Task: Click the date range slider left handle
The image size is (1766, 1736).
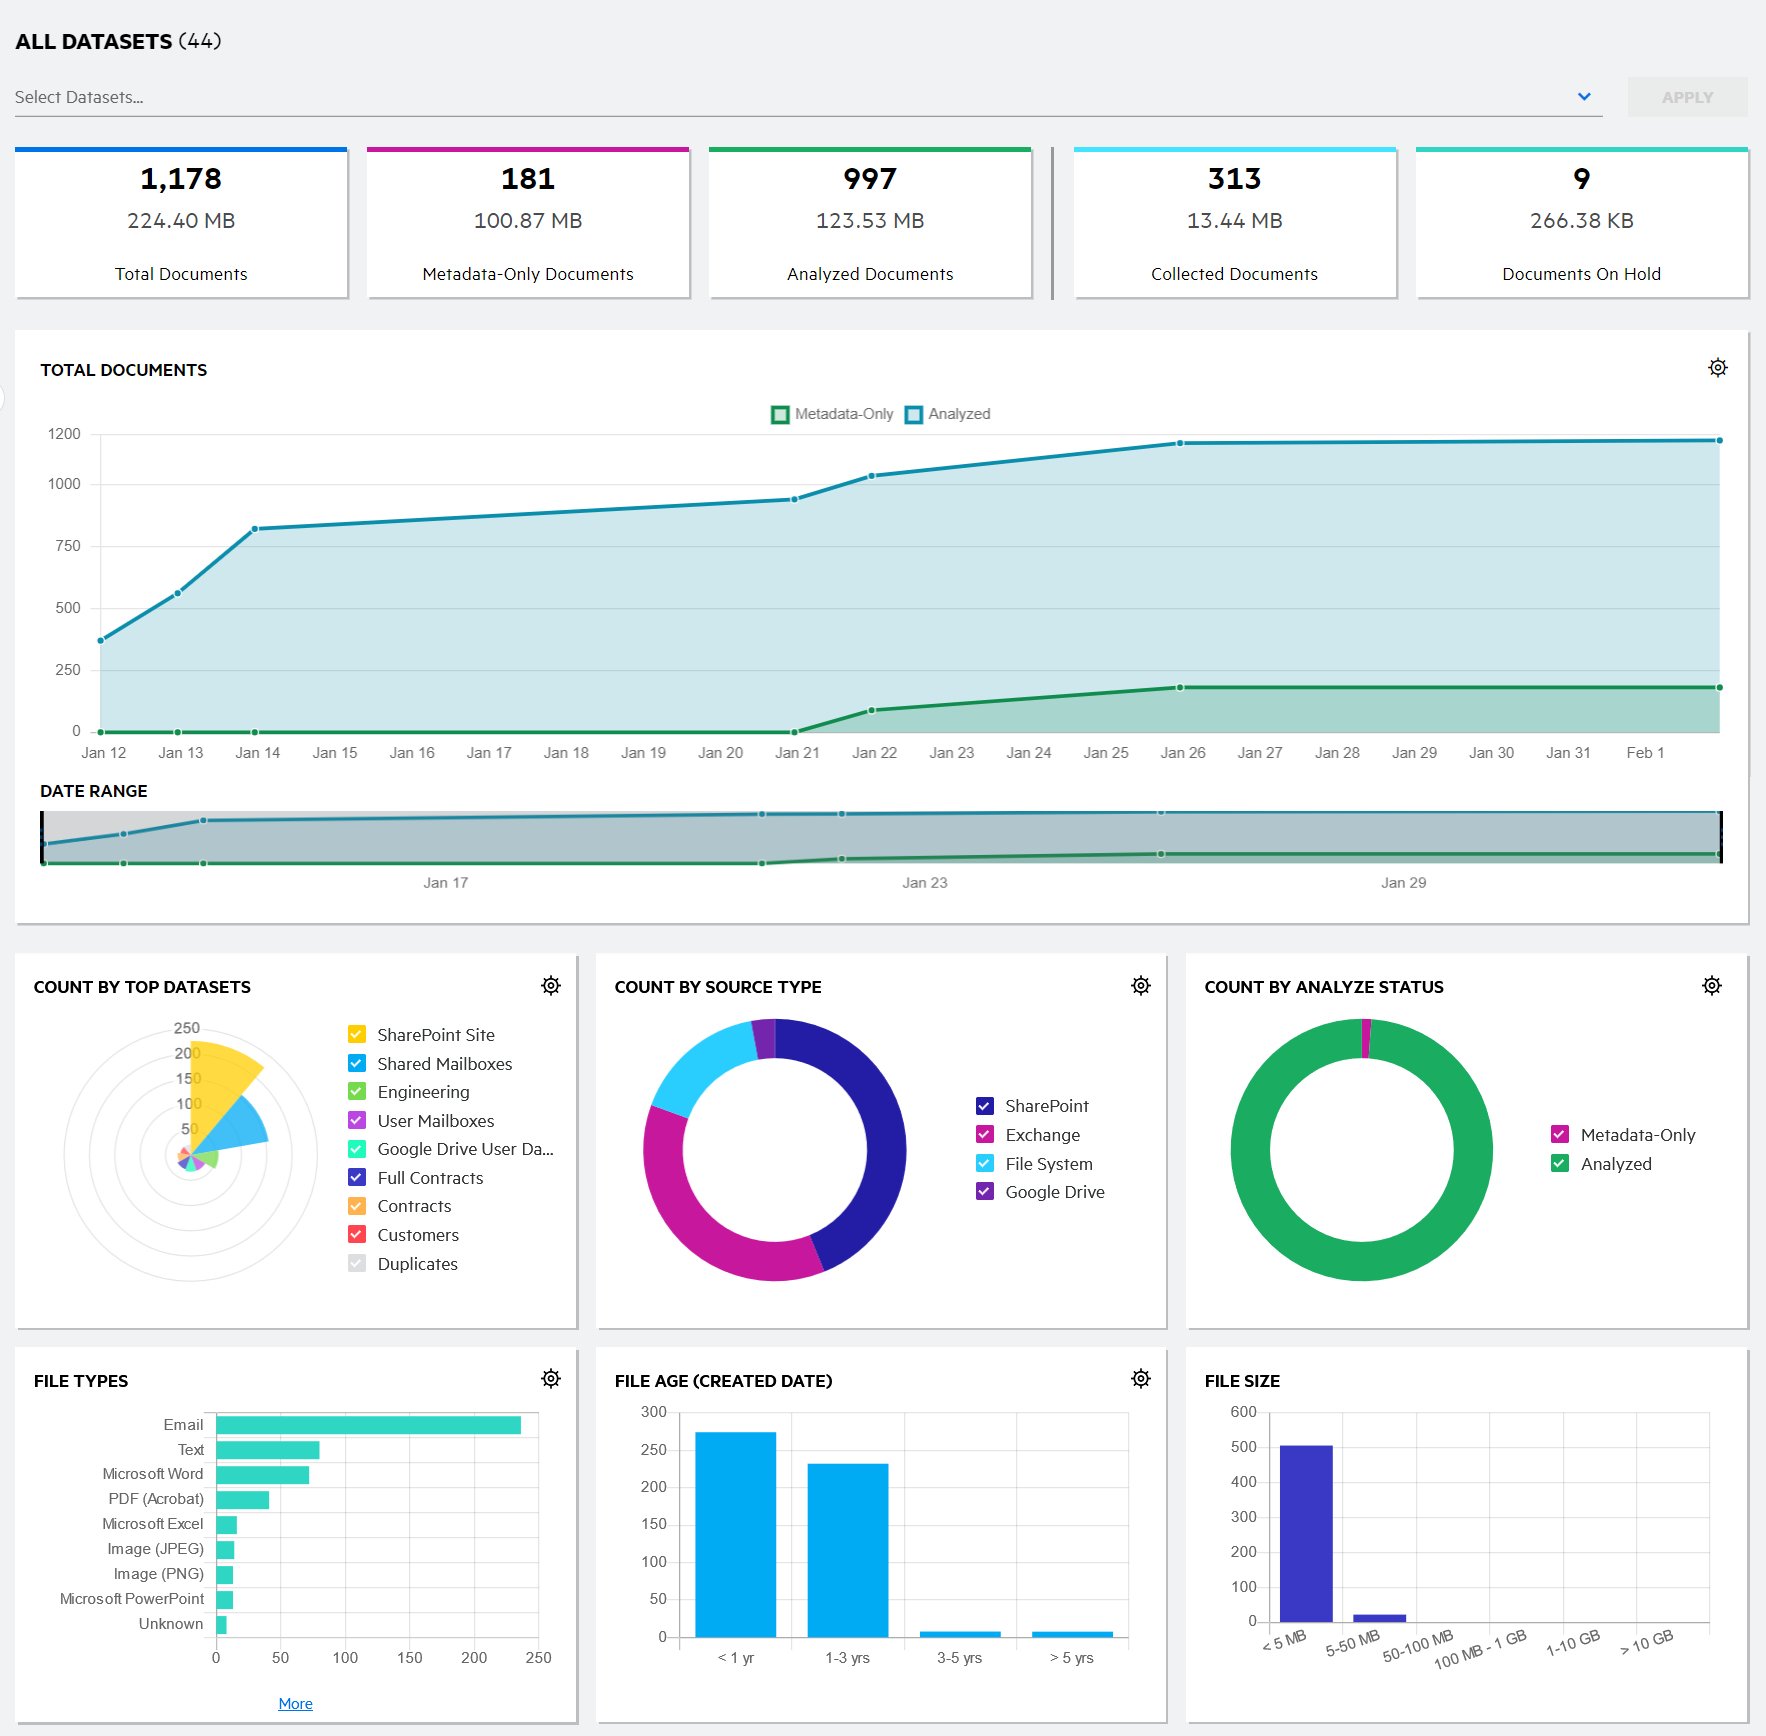Action: (x=42, y=837)
